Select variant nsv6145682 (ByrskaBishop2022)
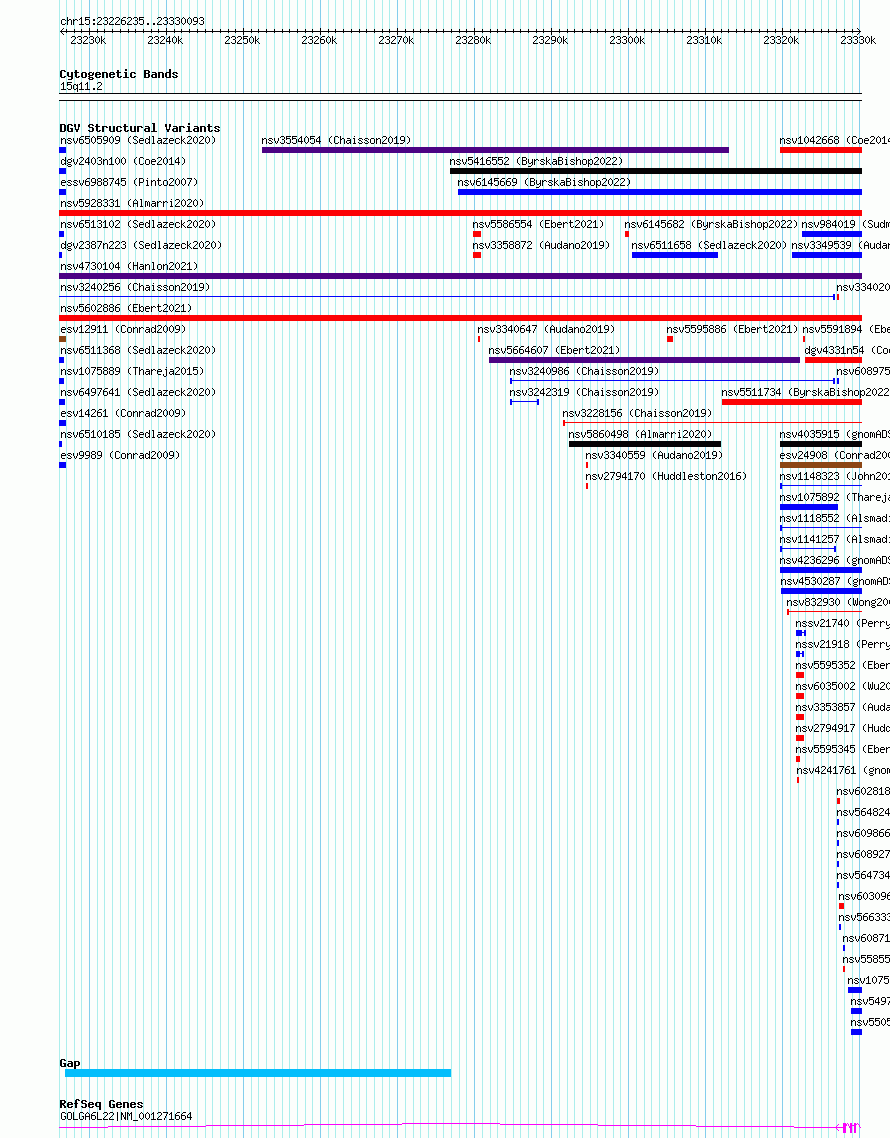 (x=711, y=224)
